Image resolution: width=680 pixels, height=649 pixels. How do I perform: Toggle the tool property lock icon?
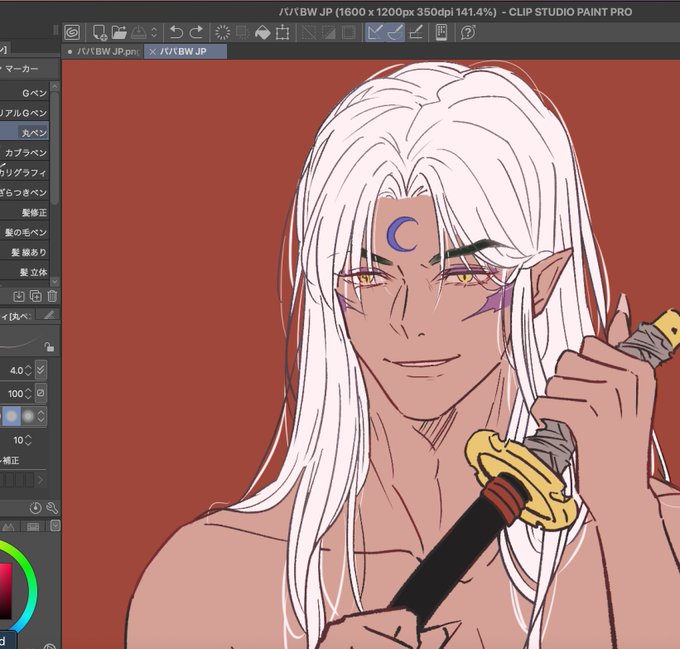click(x=49, y=347)
